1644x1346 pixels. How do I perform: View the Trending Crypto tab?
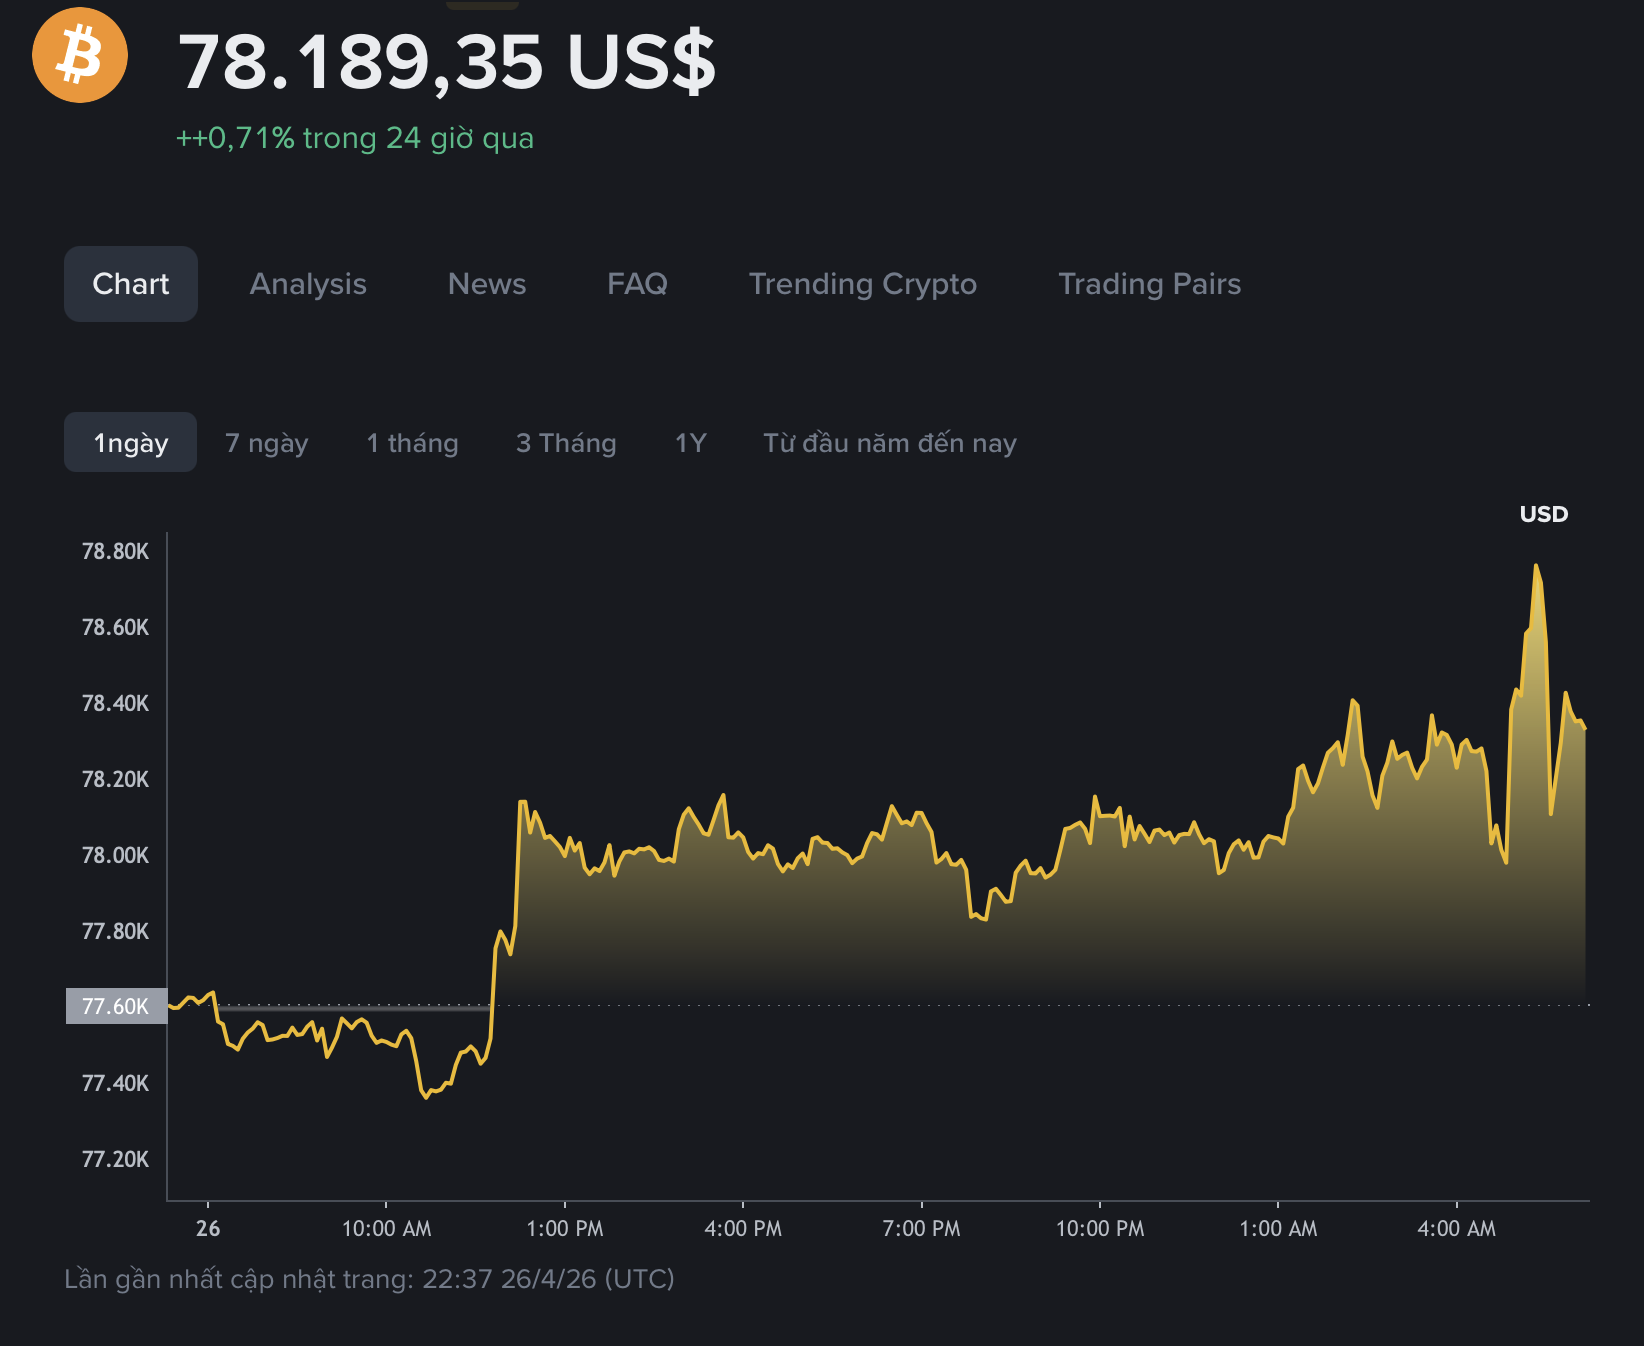click(x=862, y=284)
